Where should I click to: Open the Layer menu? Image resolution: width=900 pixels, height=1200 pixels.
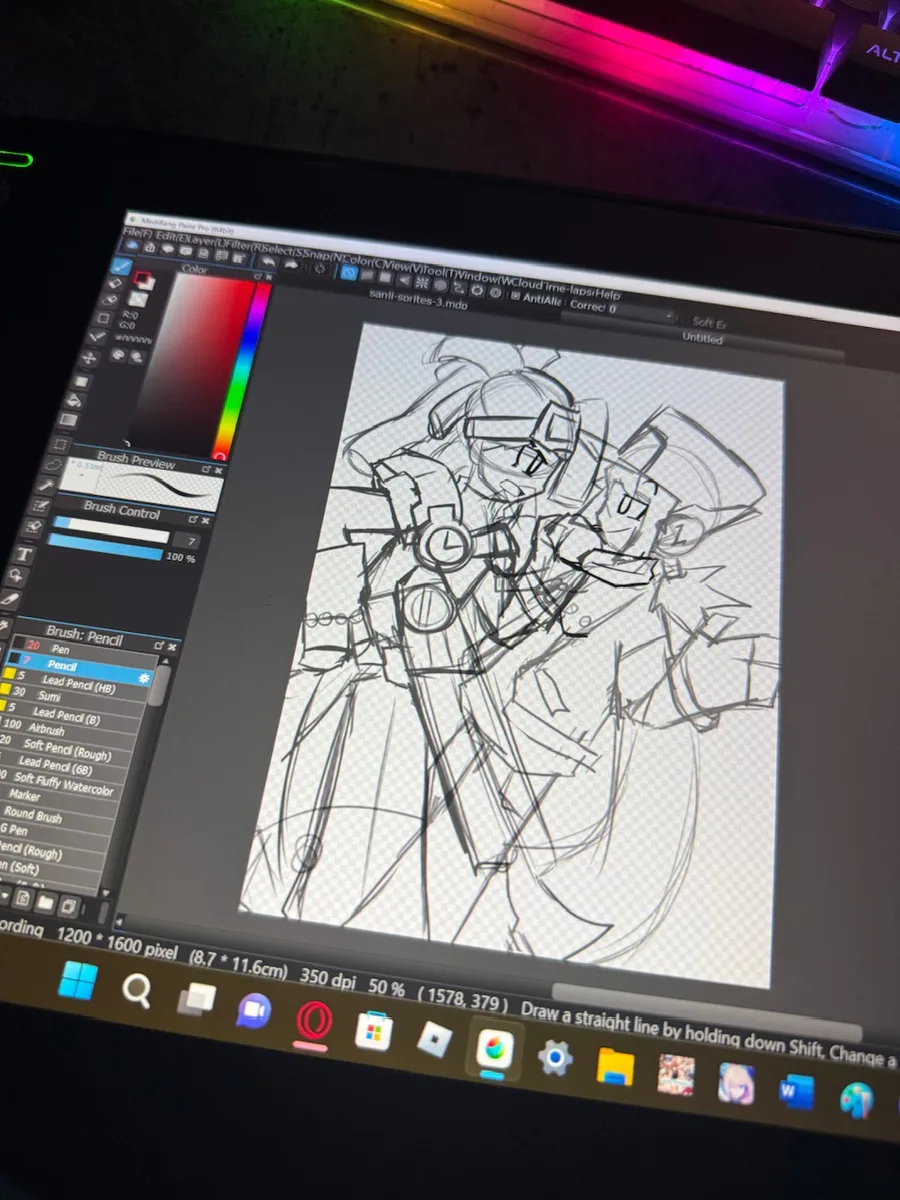(x=205, y=242)
